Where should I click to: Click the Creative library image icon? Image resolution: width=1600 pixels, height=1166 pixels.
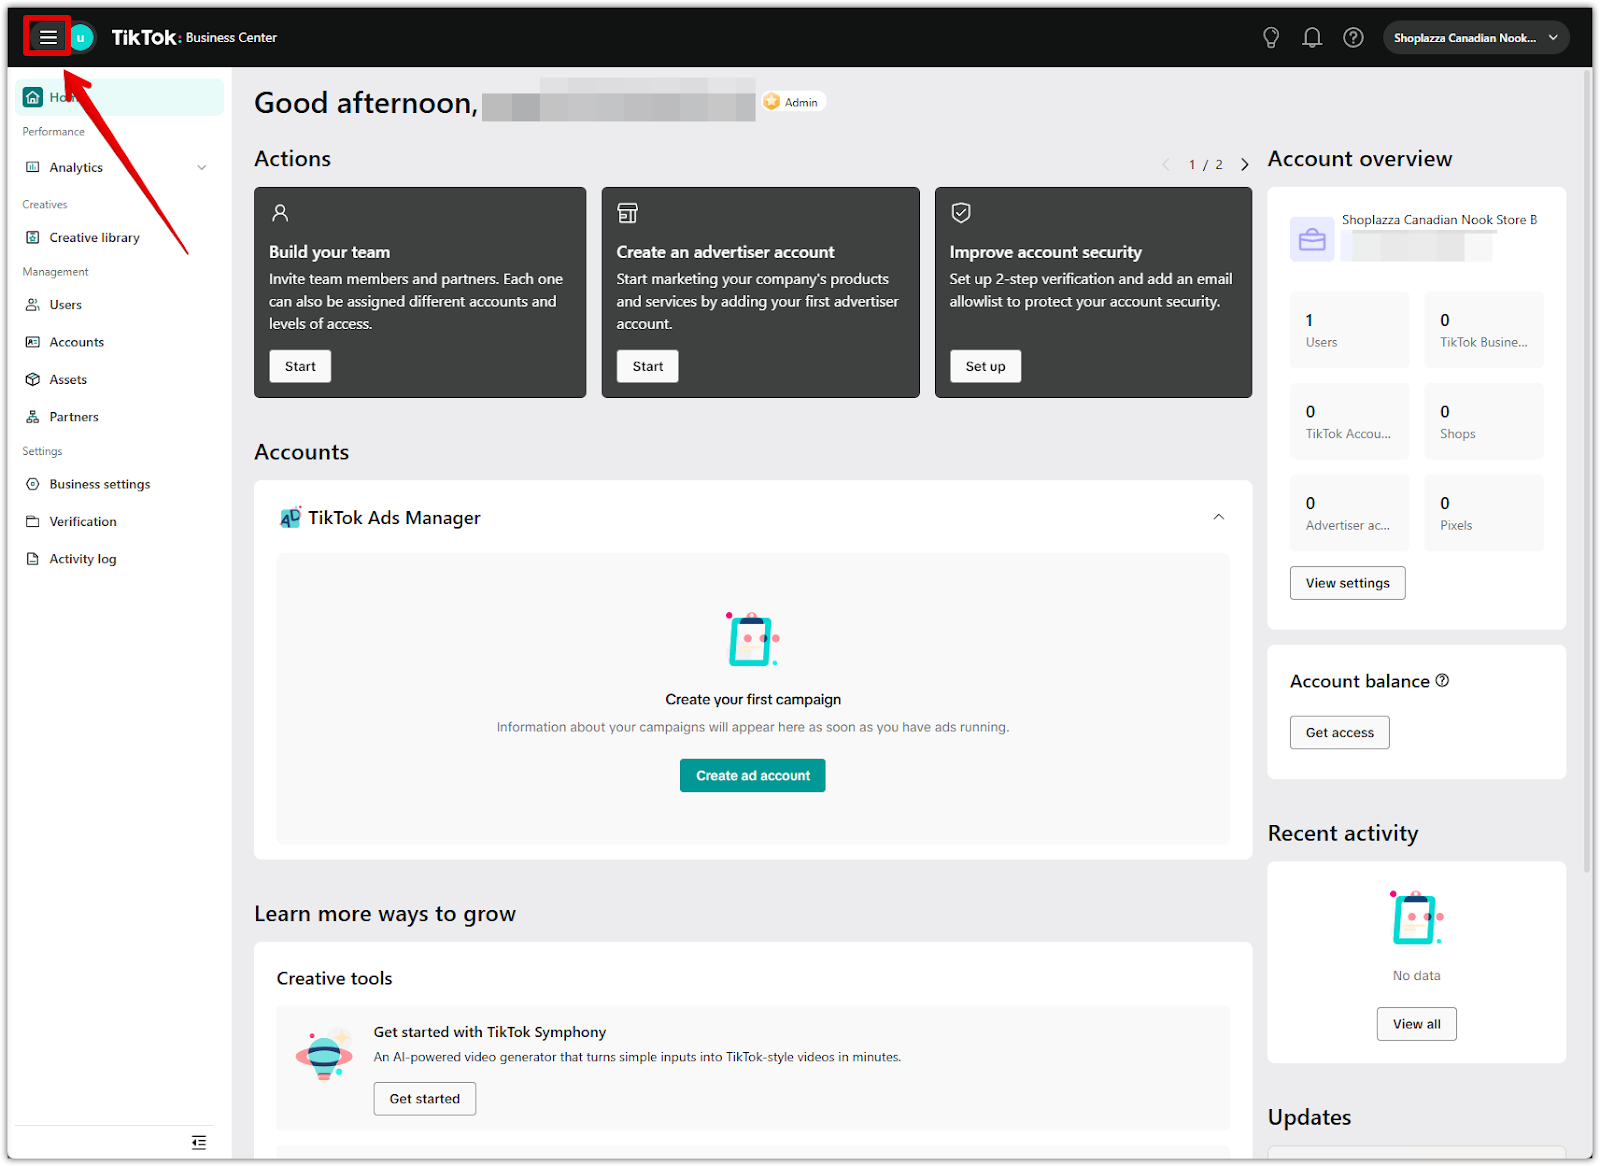pos(33,237)
